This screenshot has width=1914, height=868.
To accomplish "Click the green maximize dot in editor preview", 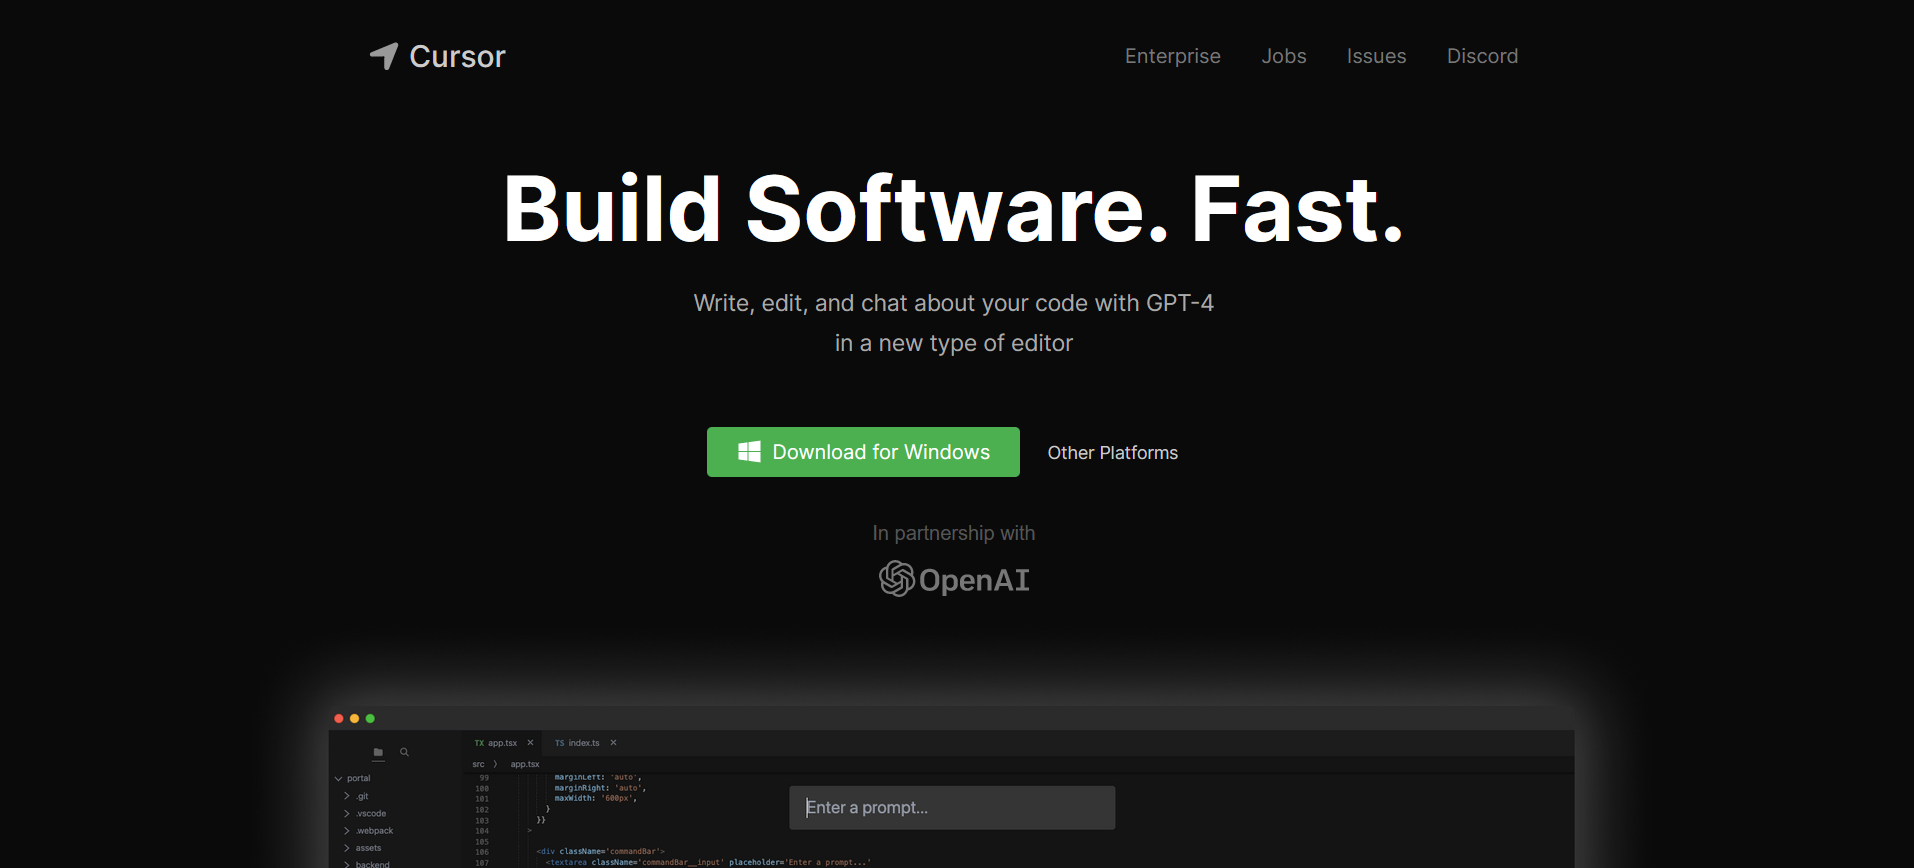I will [x=370, y=719].
